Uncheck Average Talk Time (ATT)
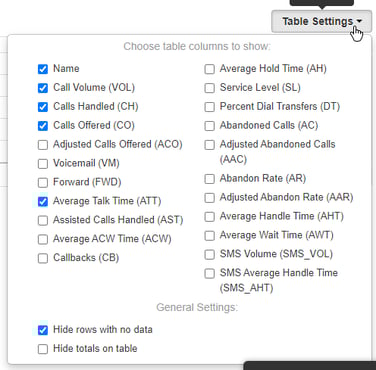The image size is (376, 370). (x=43, y=202)
